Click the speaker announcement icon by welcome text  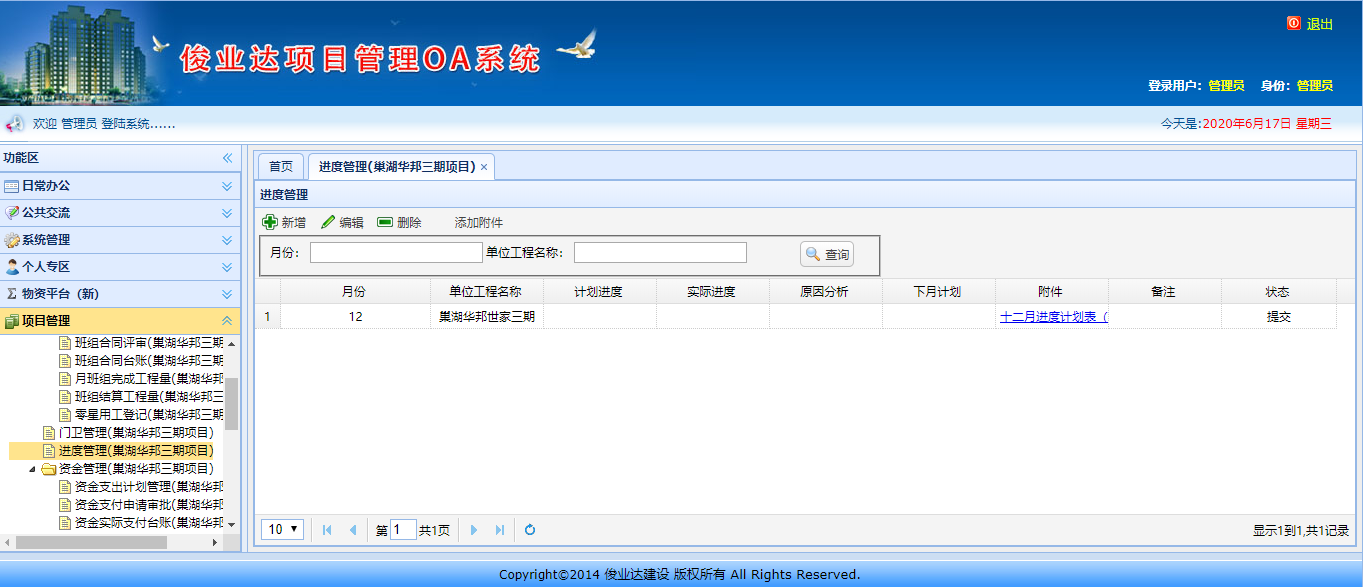[x=15, y=124]
